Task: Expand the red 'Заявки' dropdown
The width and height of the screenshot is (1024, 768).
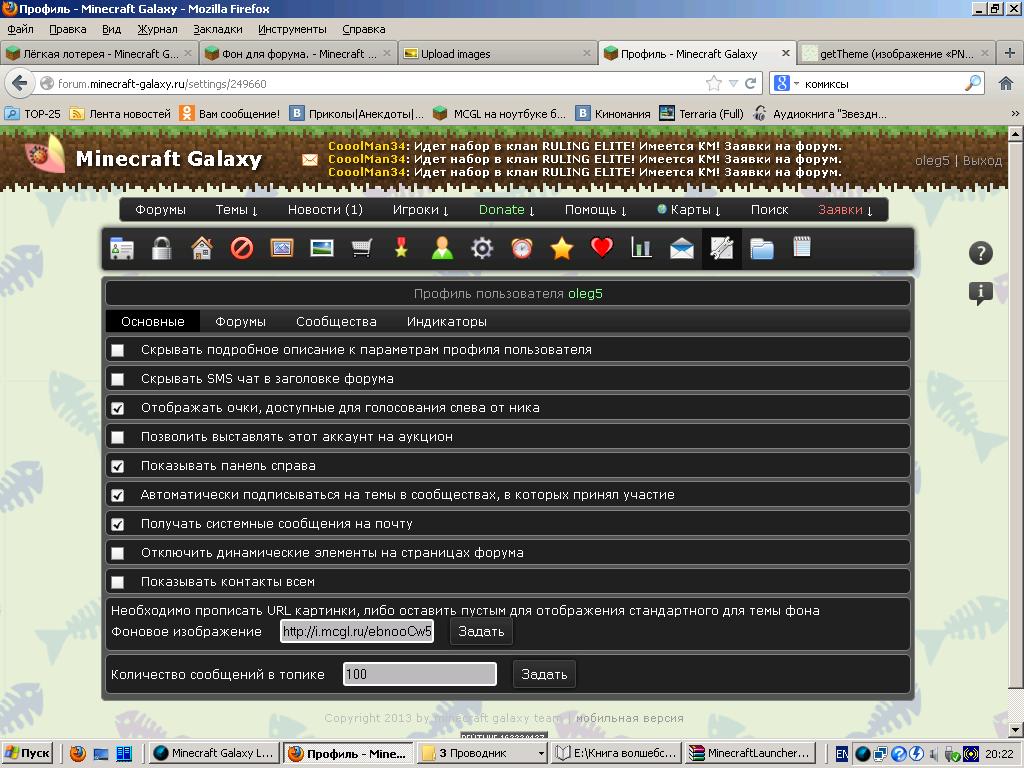Action: tap(845, 210)
